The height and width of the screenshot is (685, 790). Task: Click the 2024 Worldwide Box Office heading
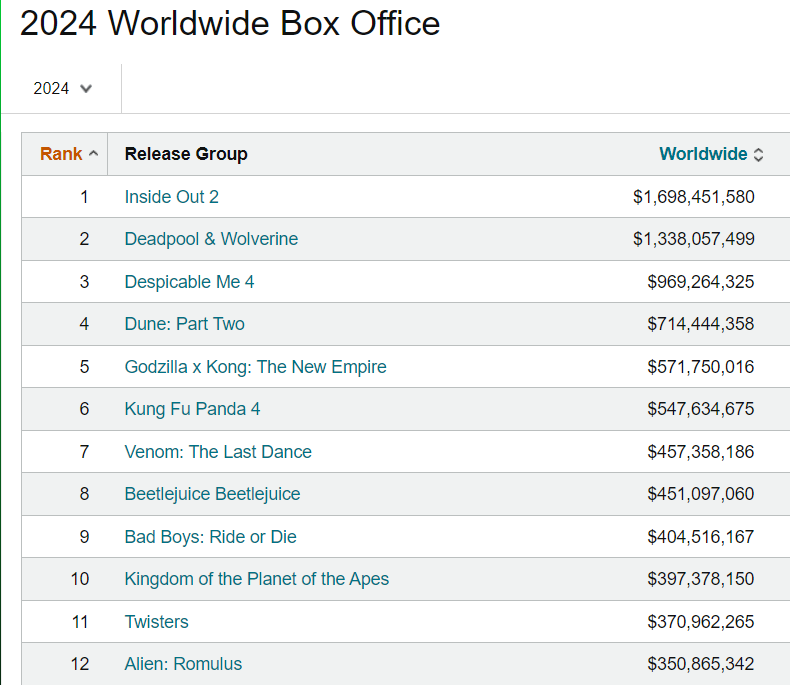click(230, 23)
